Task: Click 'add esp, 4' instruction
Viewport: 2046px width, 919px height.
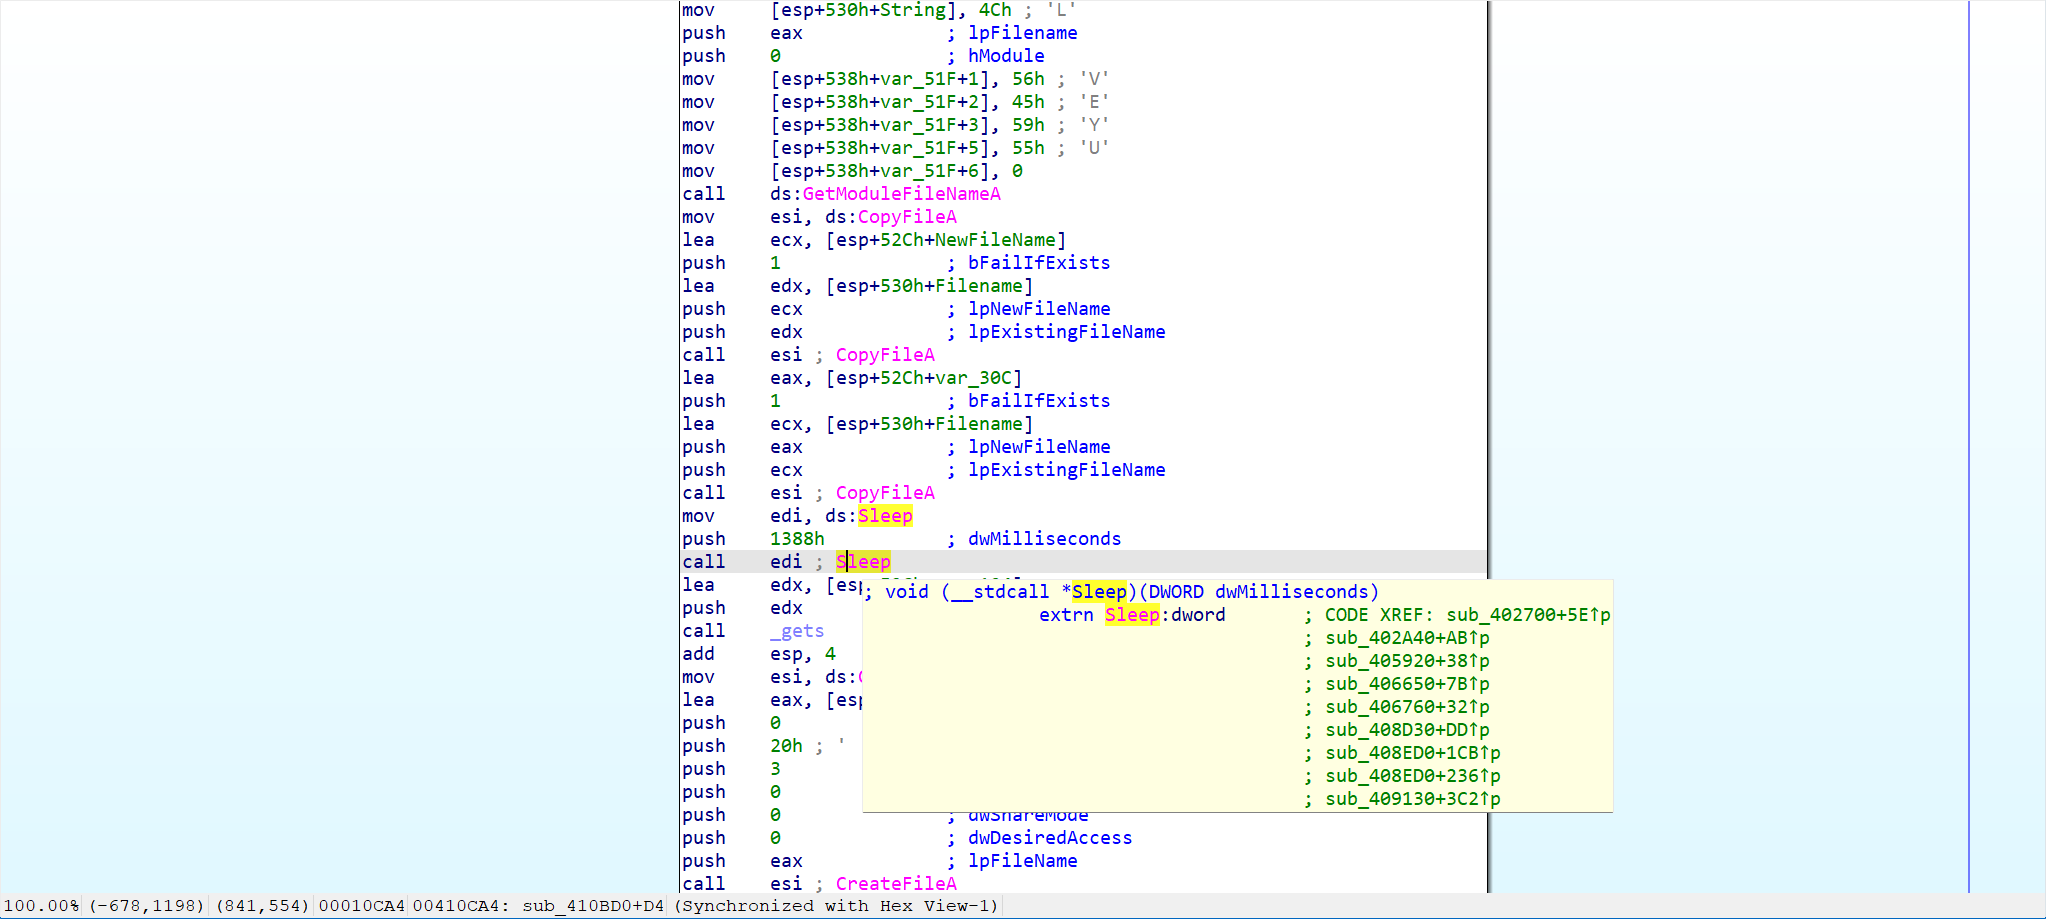Action: click(759, 654)
